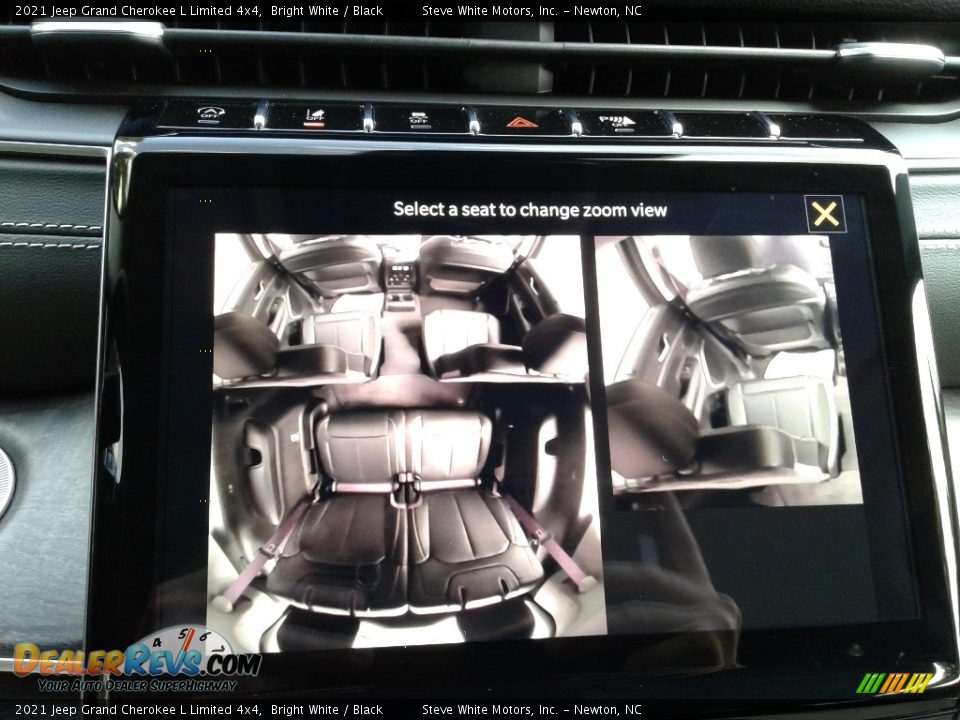Tap 'Select a seat to change zoom view' heading

click(529, 209)
